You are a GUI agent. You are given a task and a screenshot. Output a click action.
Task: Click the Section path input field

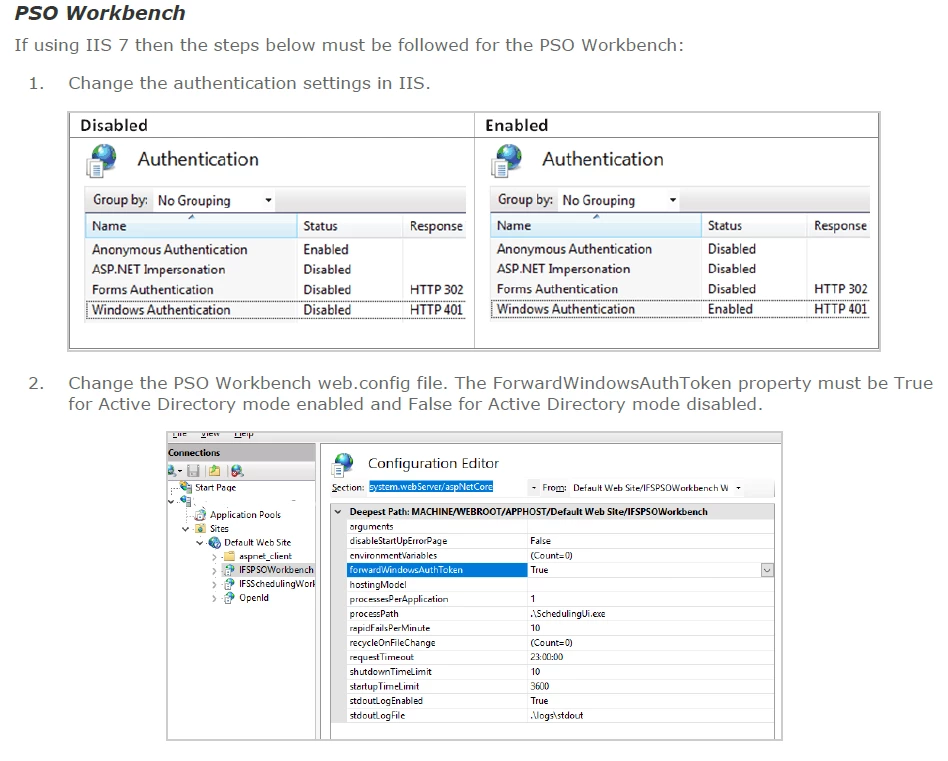click(x=448, y=487)
